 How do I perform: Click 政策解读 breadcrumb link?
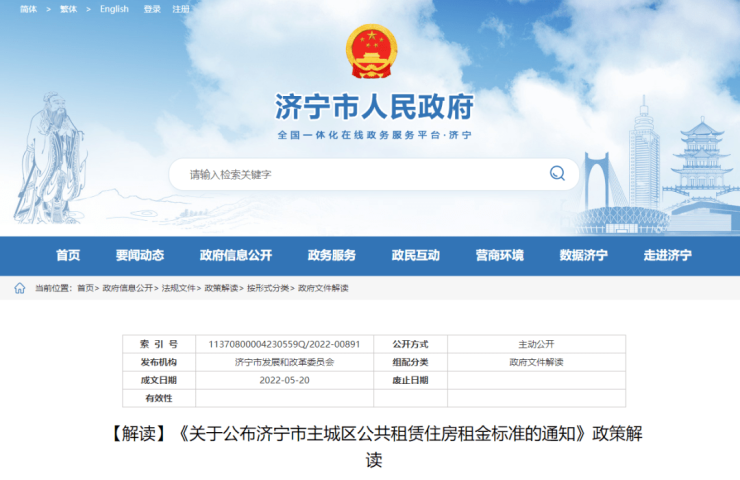pos(222,288)
